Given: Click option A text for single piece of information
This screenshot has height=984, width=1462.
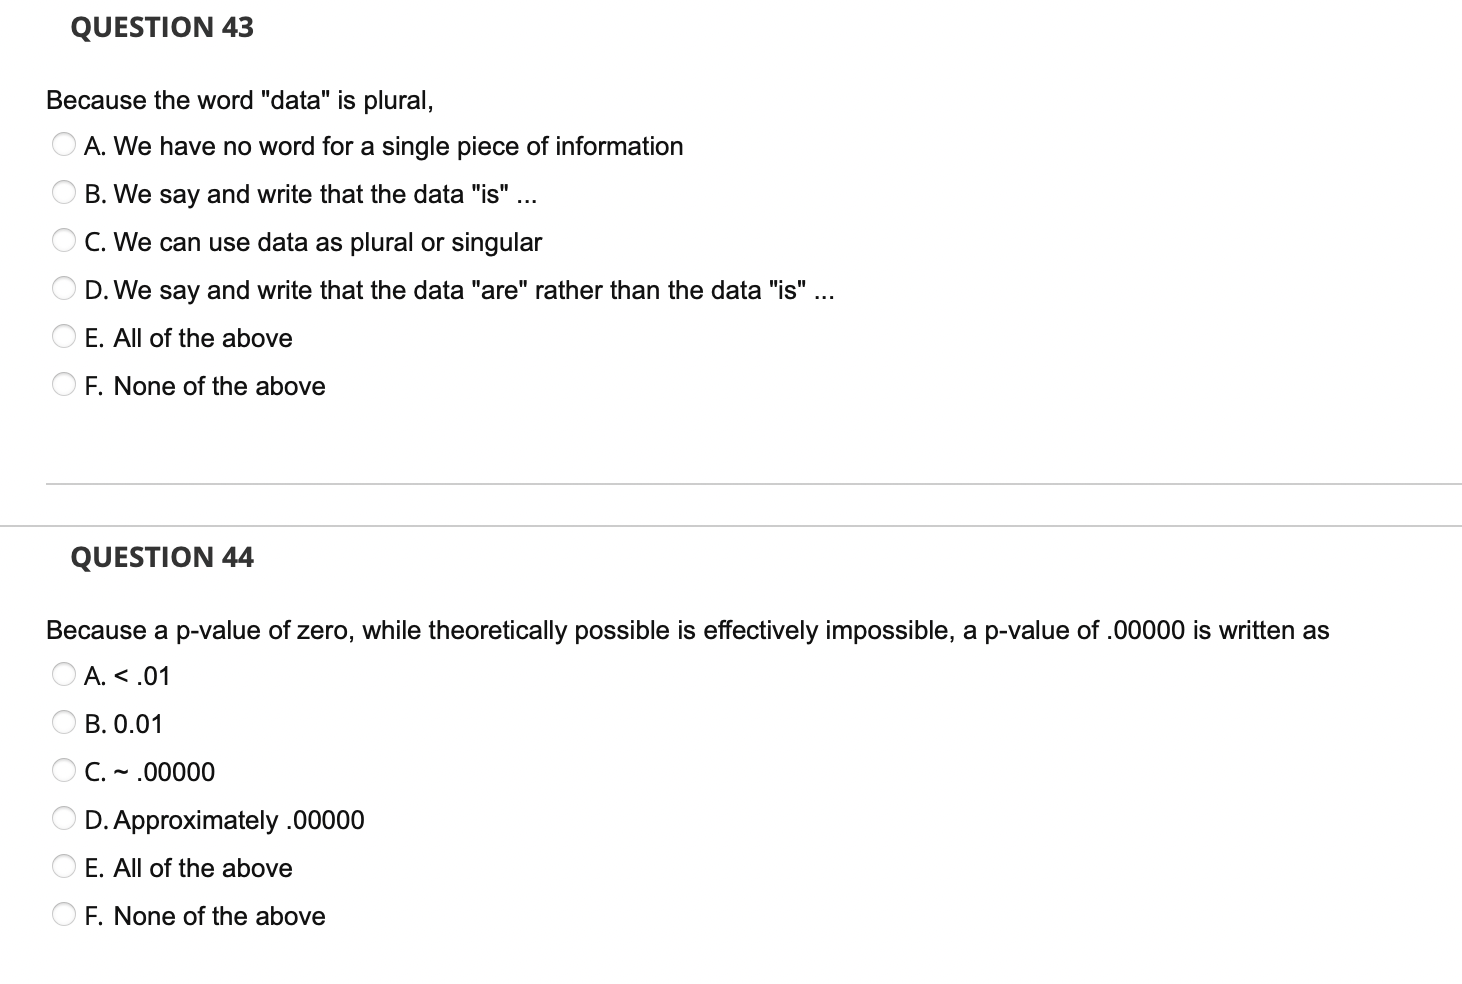Looking at the screenshot, I should (383, 146).
